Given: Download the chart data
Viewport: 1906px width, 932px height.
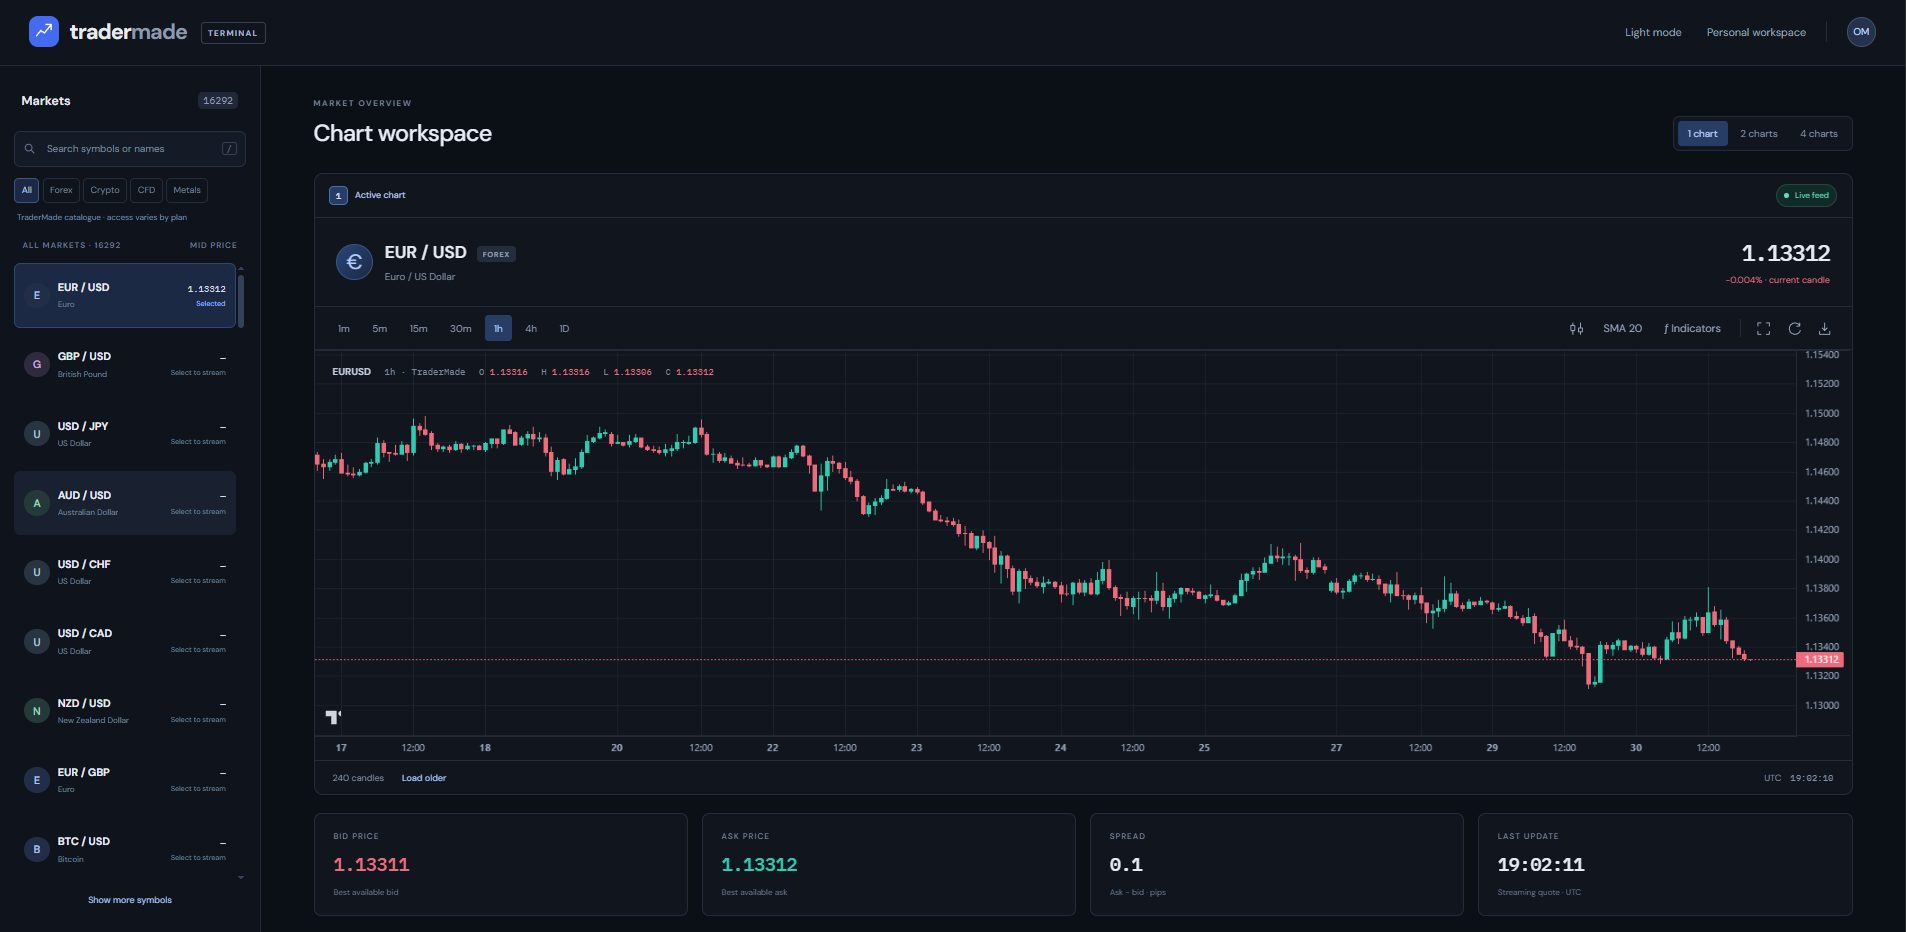Looking at the screenshot, I should coord(1825,329).
